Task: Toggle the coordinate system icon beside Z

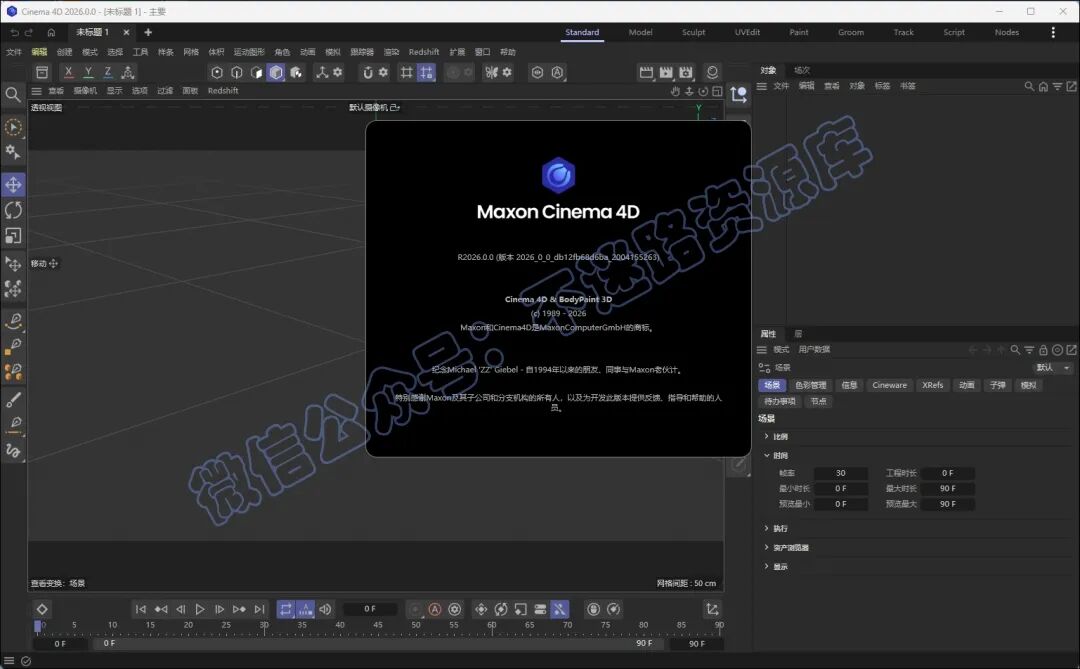Action: point(127,72)
